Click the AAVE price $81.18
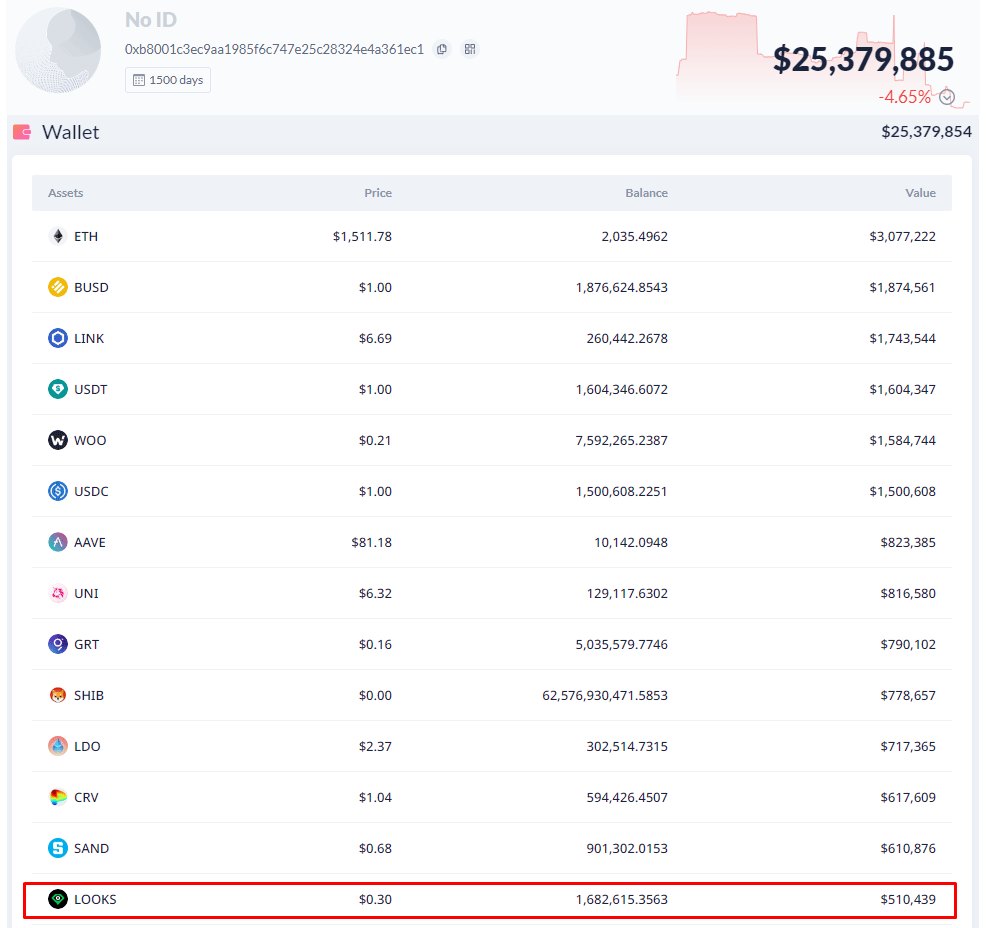Viewport: 987px width, 928px height. 371,543
